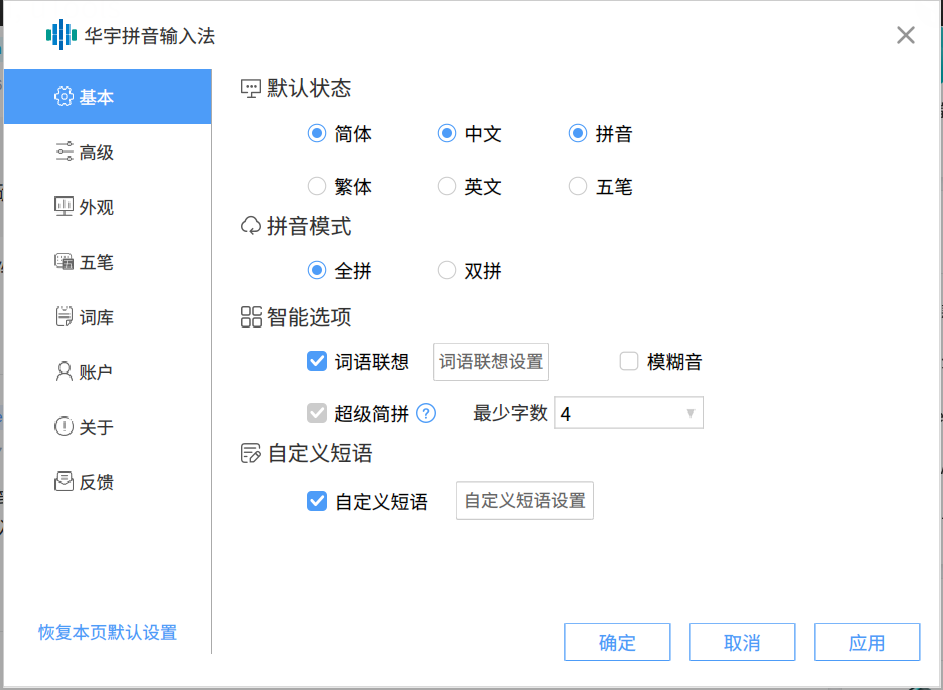Viewport: 943px width, 690px height.
Task: Click the 反馈 feedback icon in sidebar
Action: pos(63,481)
